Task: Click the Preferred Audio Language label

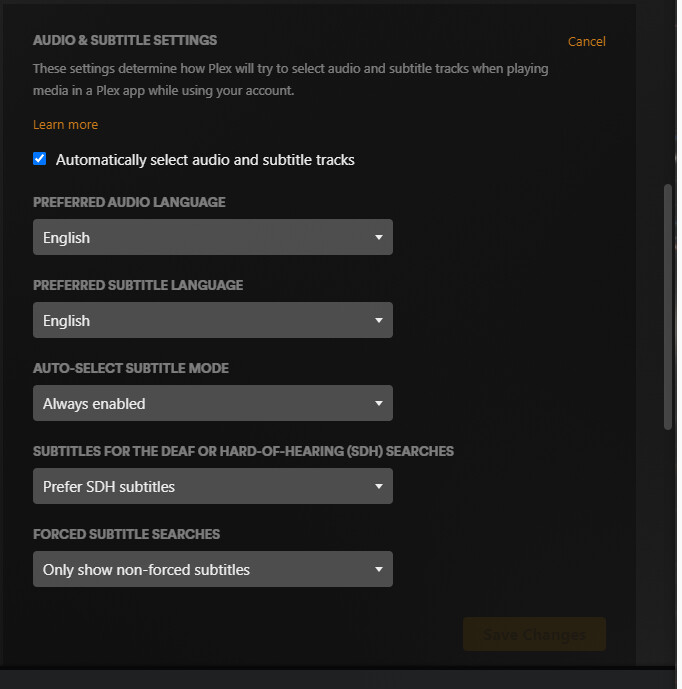Action: click(x=129, y=202)
